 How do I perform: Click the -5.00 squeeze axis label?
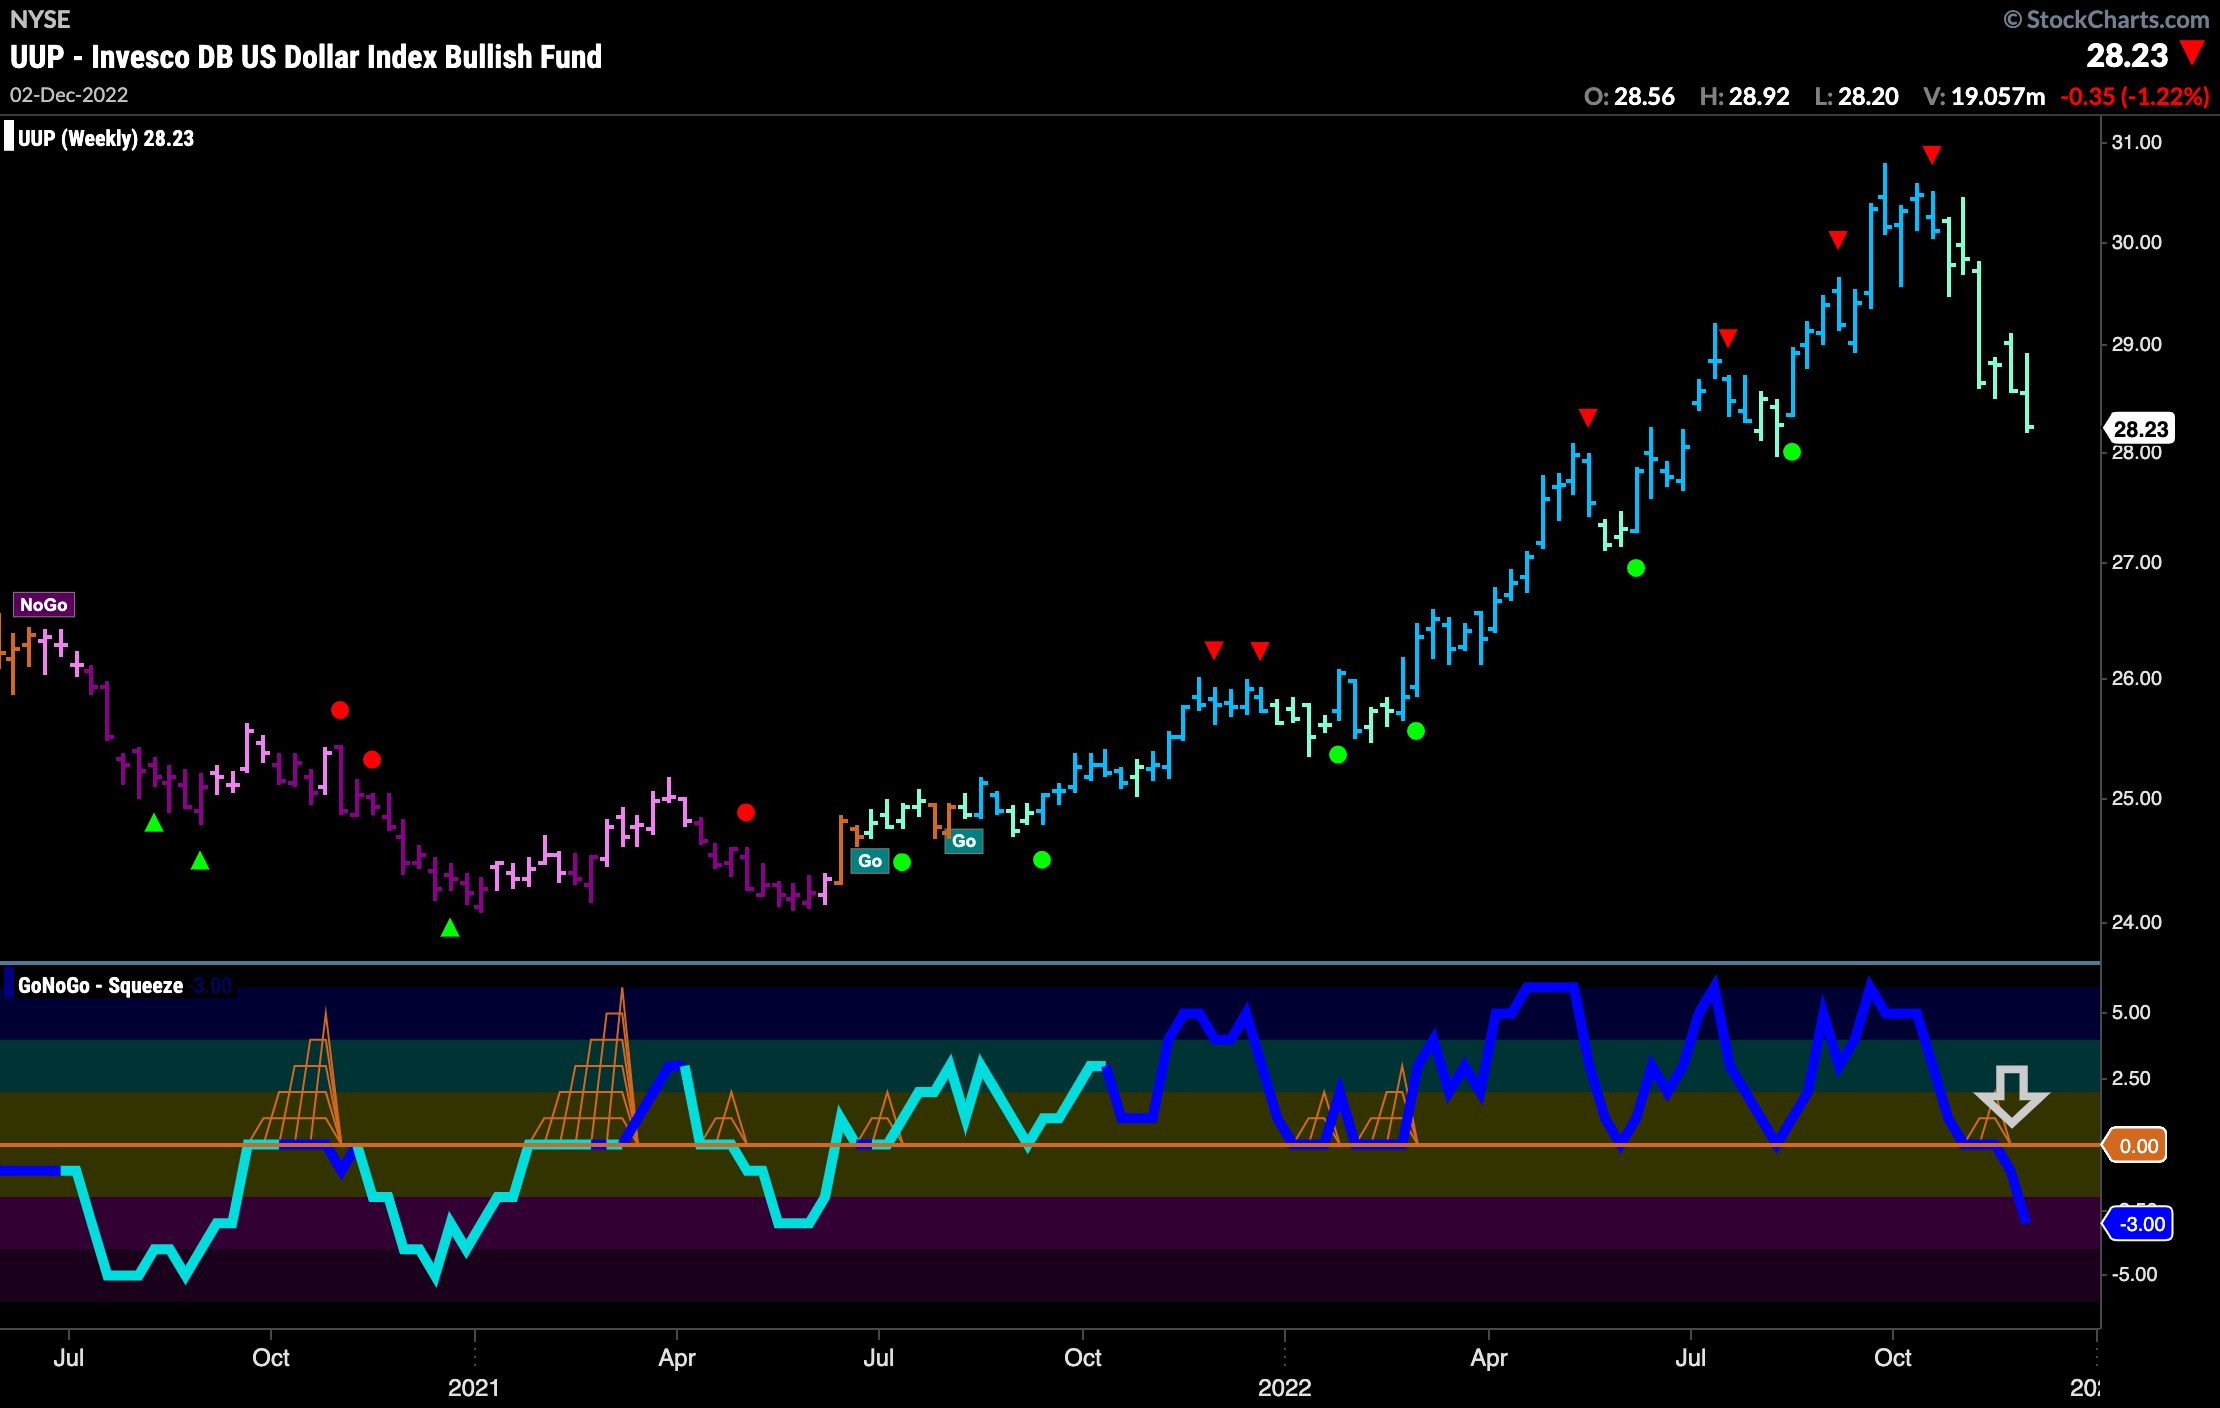pyautogui.click(x=2134, y=1274)
